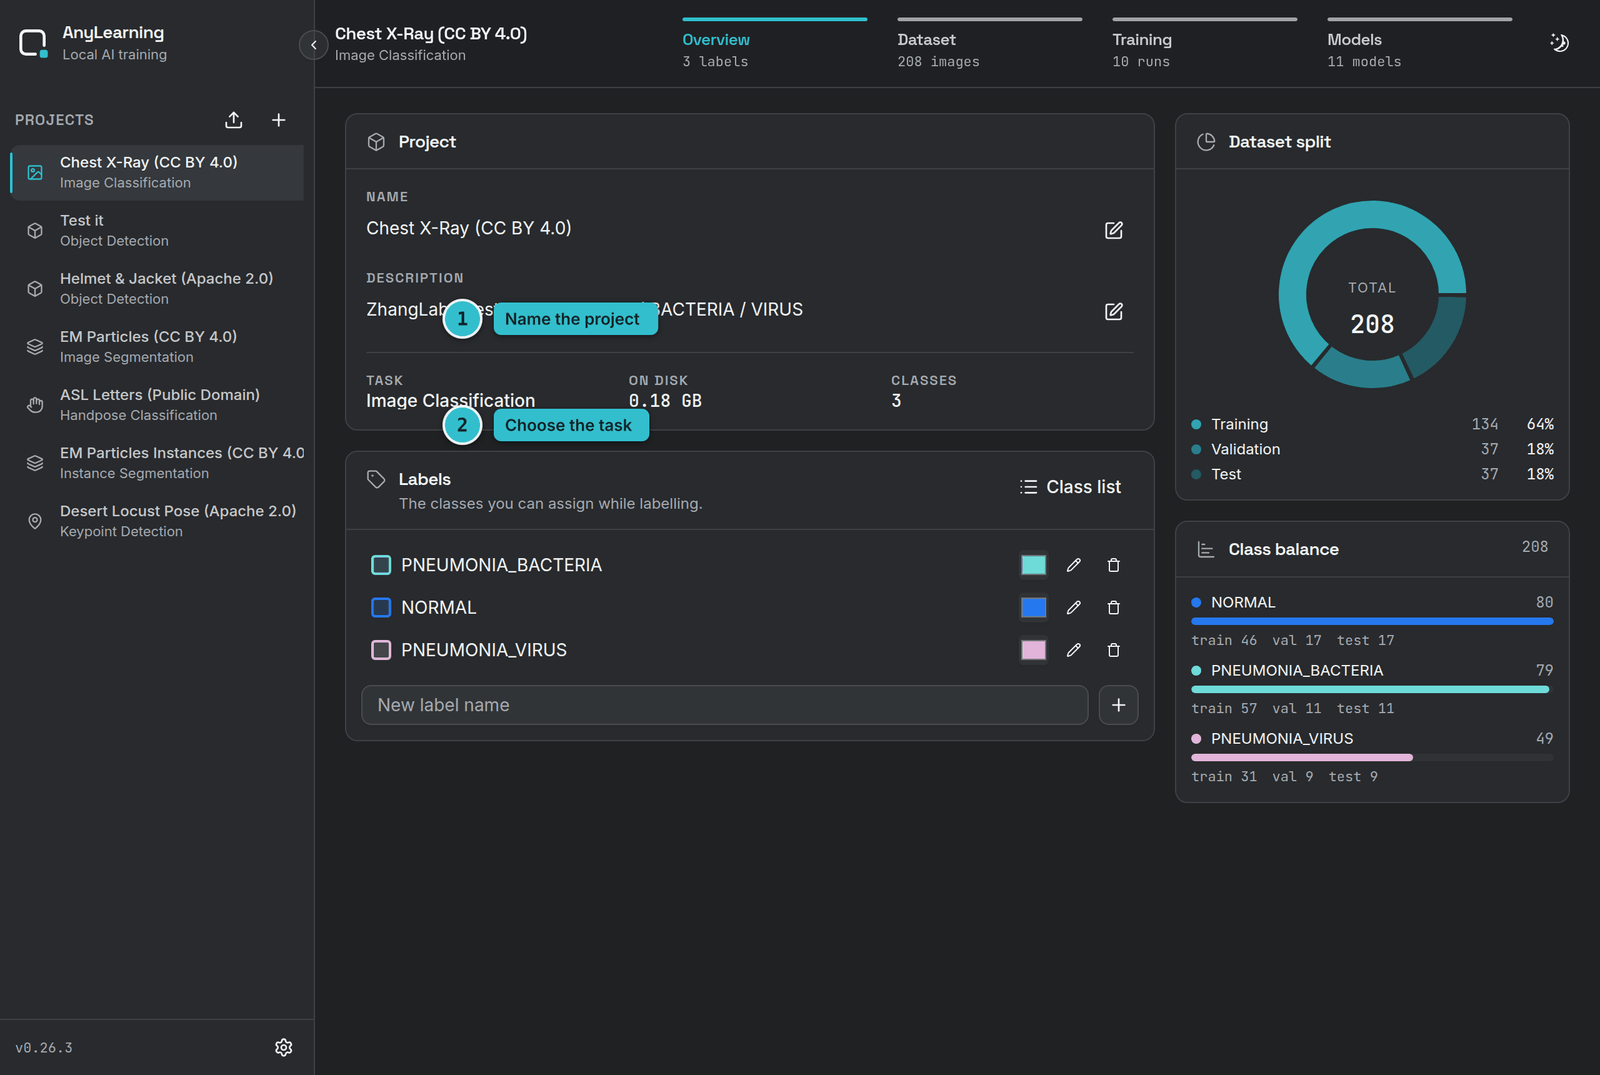Image resolution: width=1600 pixels, height=1075 pixels.
Task: Open the Class list view
Action: click(1071, 487)
